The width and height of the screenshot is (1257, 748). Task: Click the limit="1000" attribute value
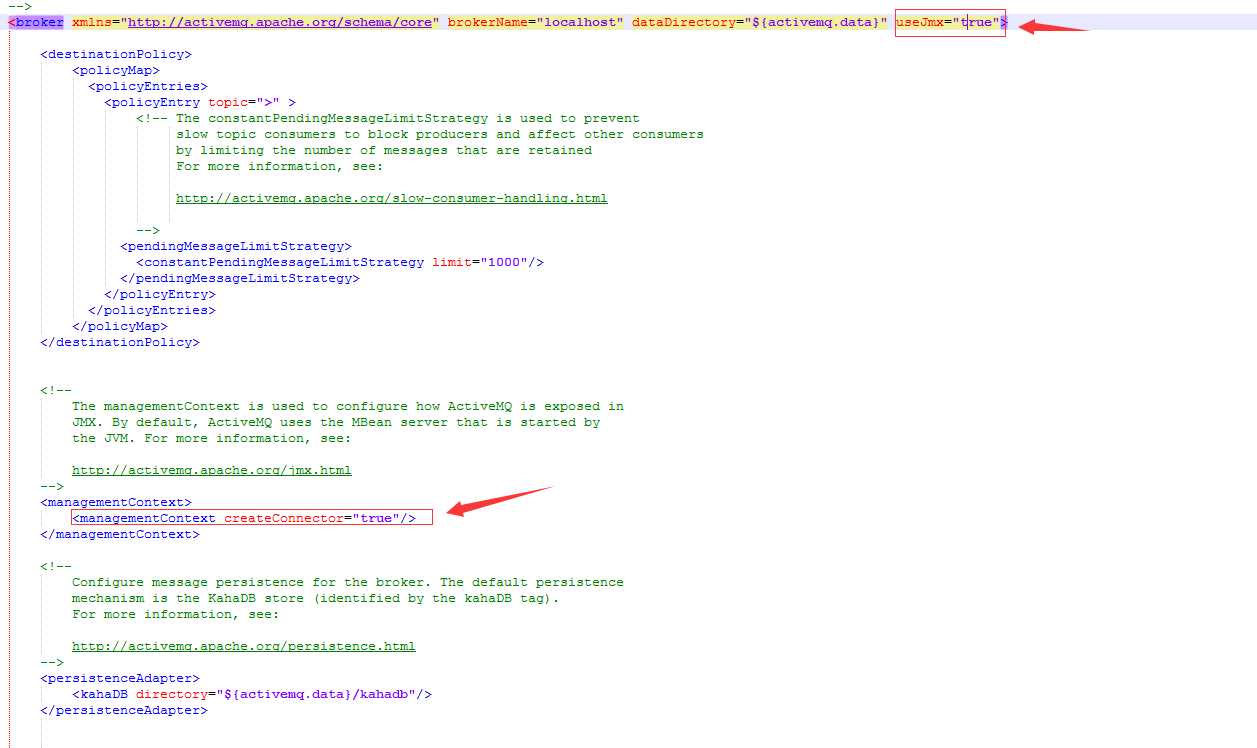point(480,262)
